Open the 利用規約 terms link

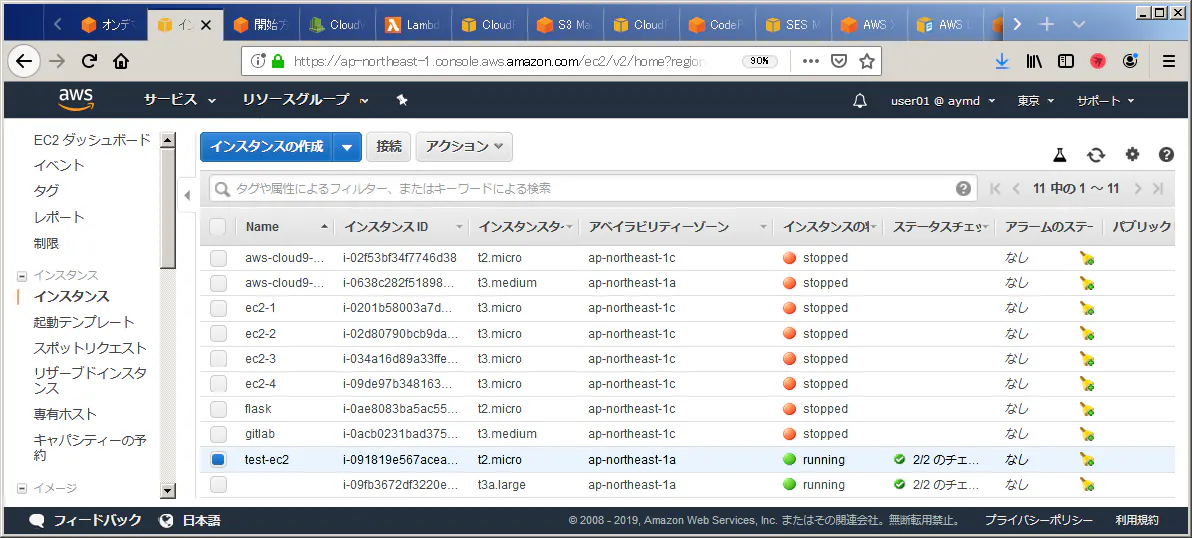[x=1137, y=521]
